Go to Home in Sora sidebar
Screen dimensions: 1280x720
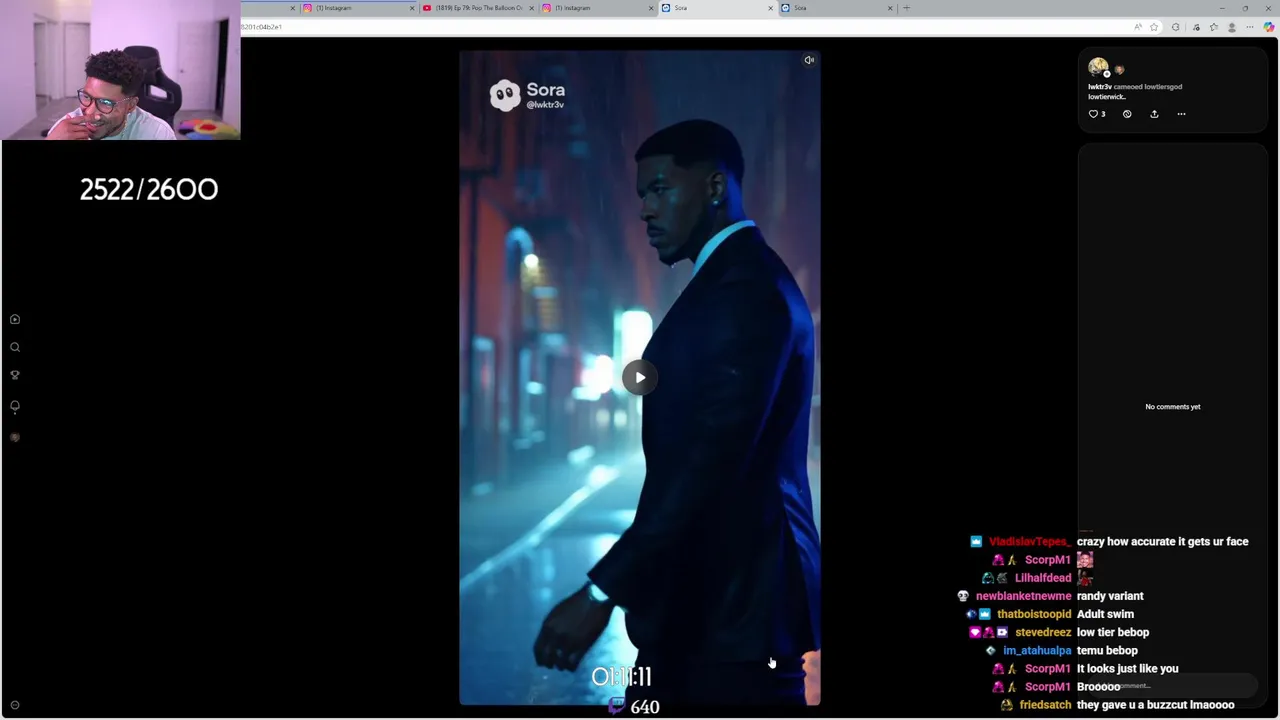point(15,319)
